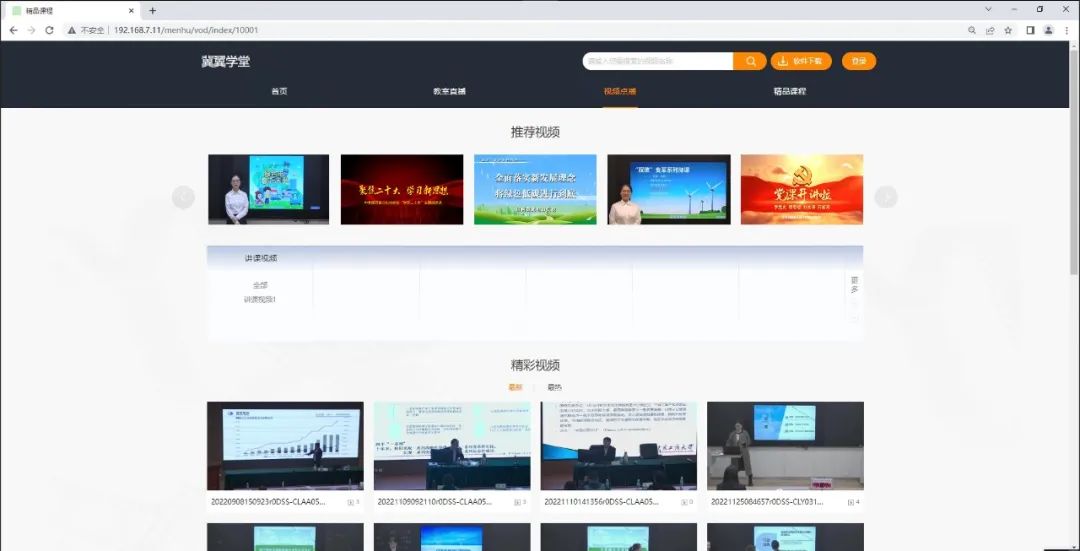Image resolution: width=1080 pixels, height=551 pixels.
Task: Switch to the 教室直播 tab
Action: (449, 91)
